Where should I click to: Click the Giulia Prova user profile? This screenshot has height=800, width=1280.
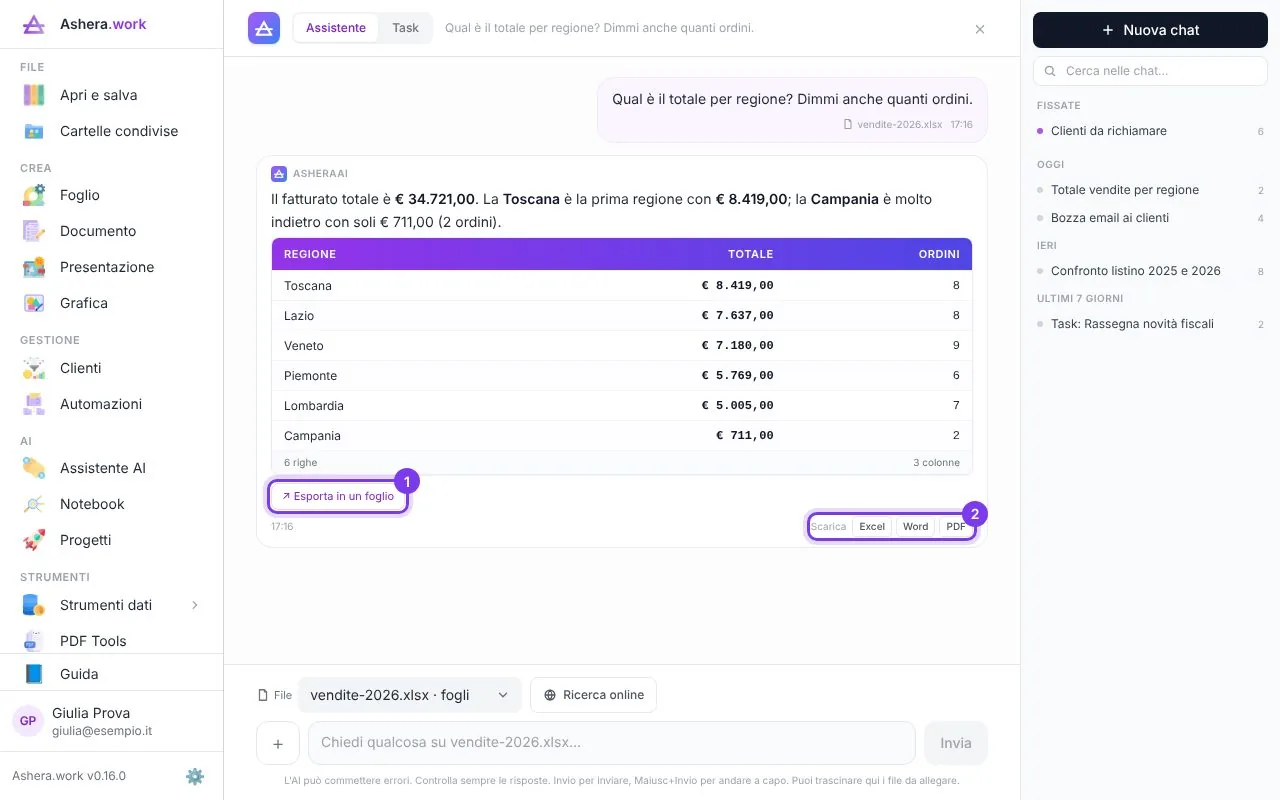point(111,721)
